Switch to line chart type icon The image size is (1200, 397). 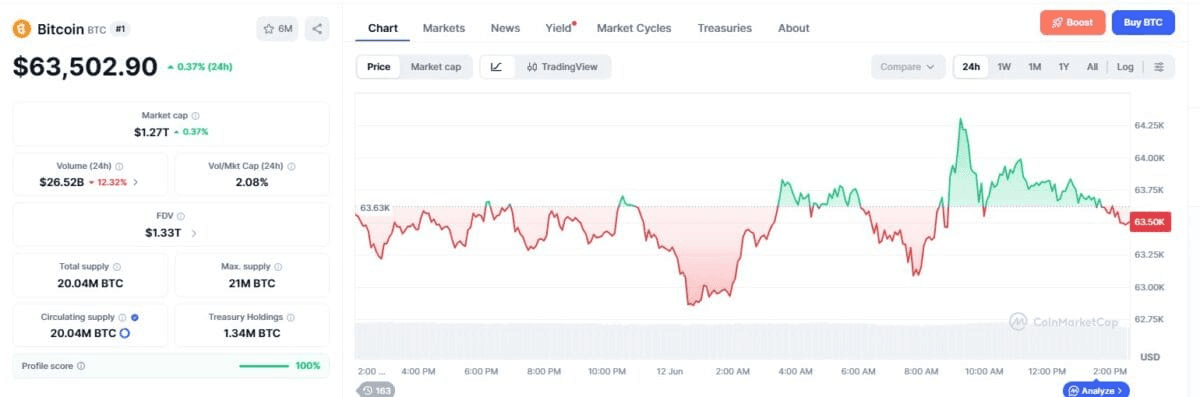[497, 67]
